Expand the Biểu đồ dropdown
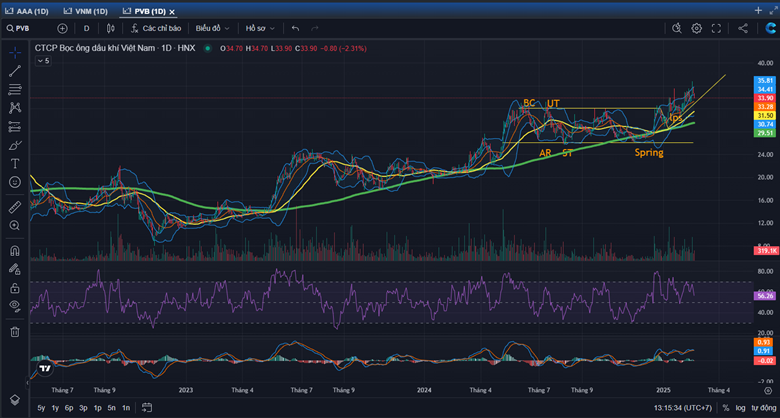The image size is (780, 418). tap(211, 29)
